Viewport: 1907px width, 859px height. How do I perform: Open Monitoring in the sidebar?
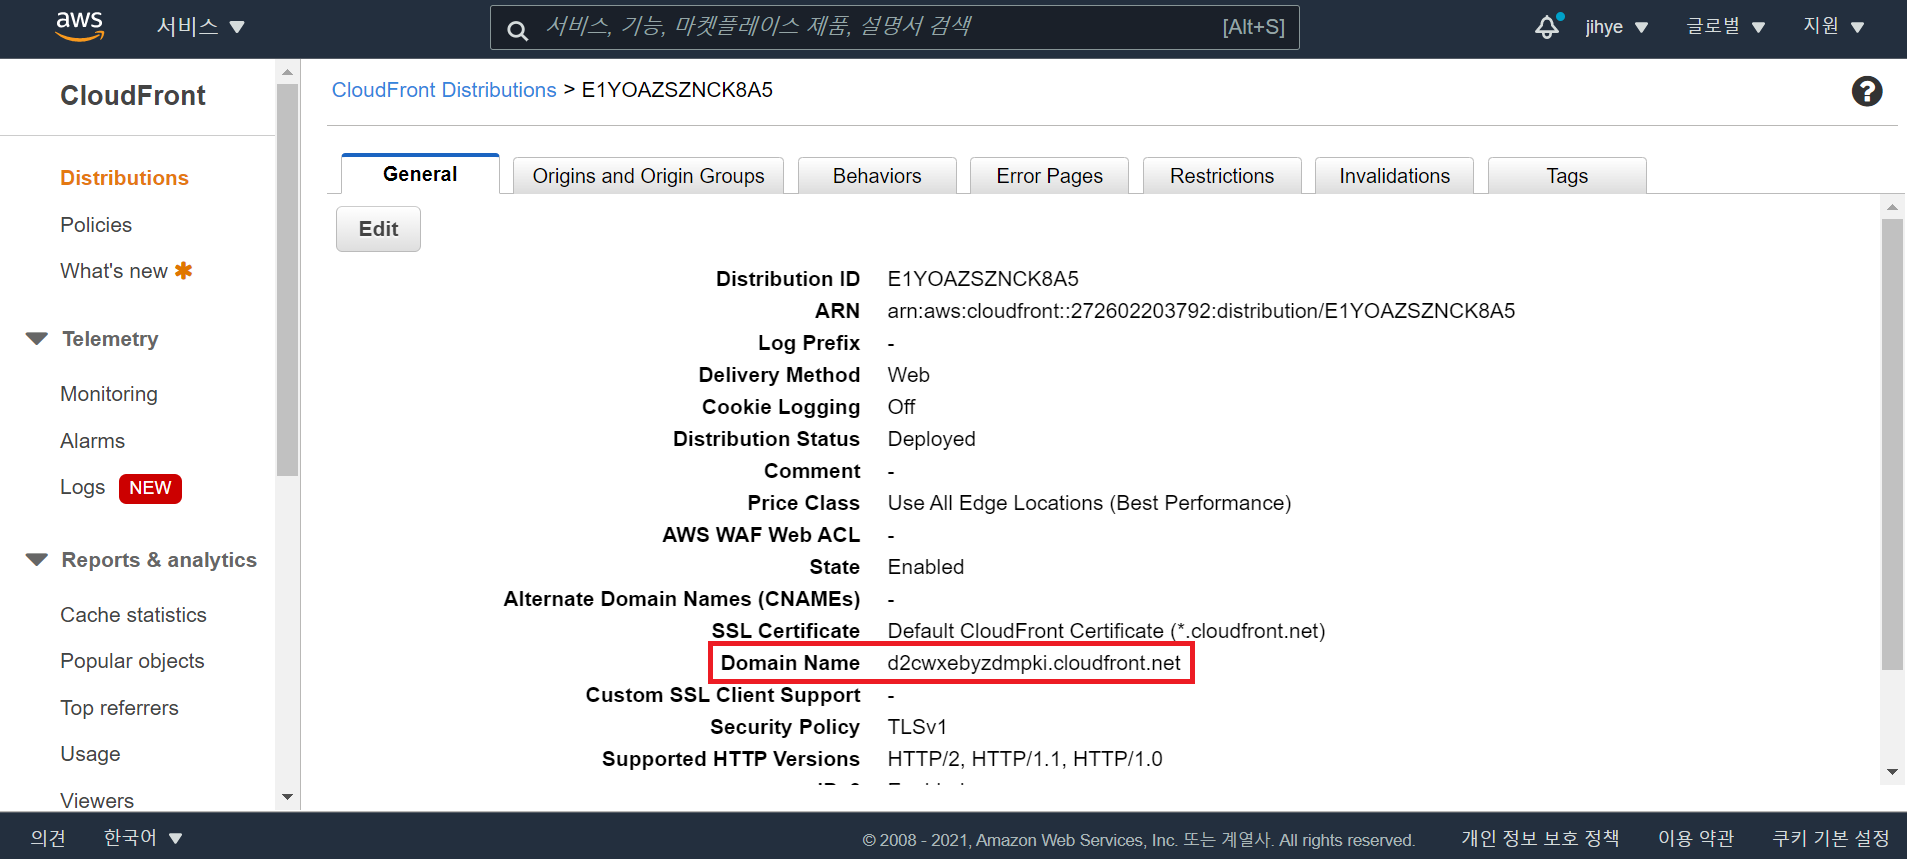[x=109, y=394]
